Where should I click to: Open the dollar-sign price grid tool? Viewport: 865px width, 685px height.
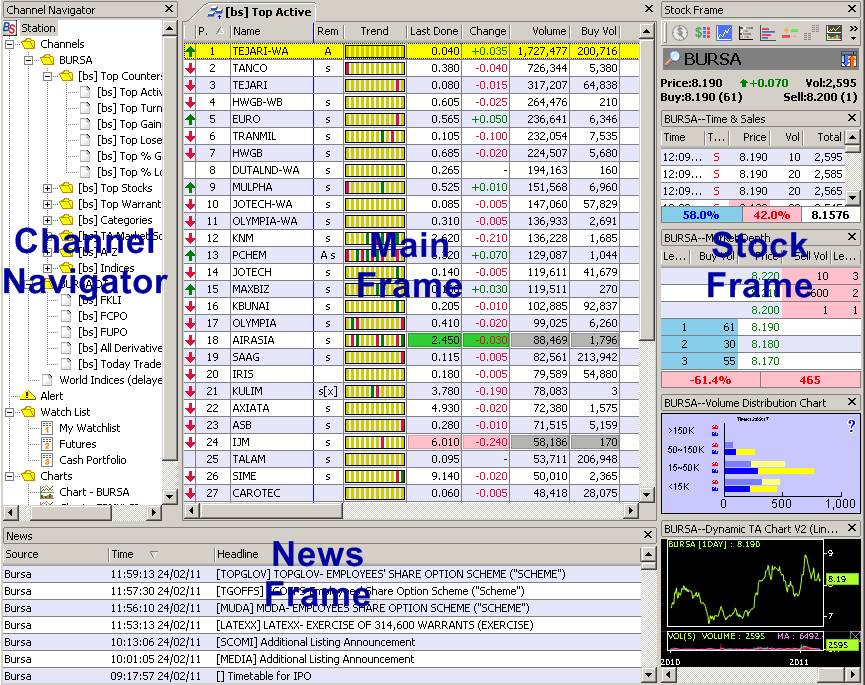[x=702, y=33]
